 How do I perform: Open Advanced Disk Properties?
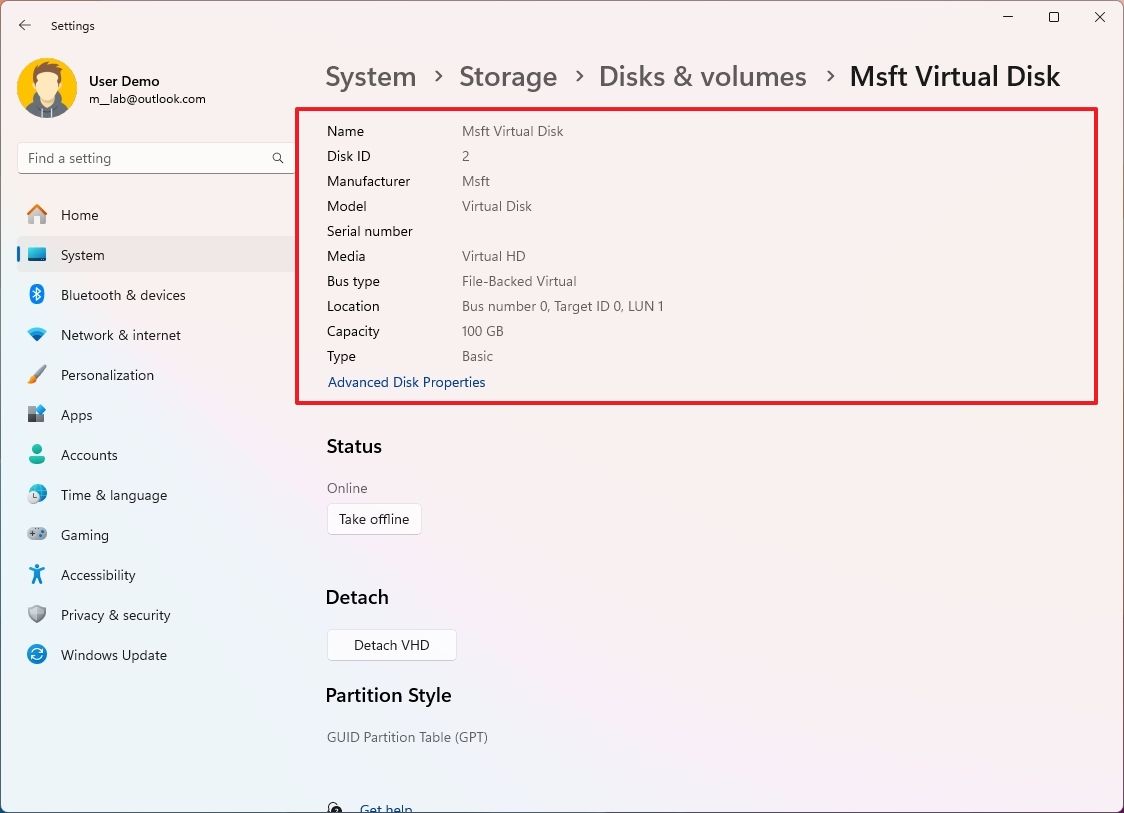pos(406,382)
